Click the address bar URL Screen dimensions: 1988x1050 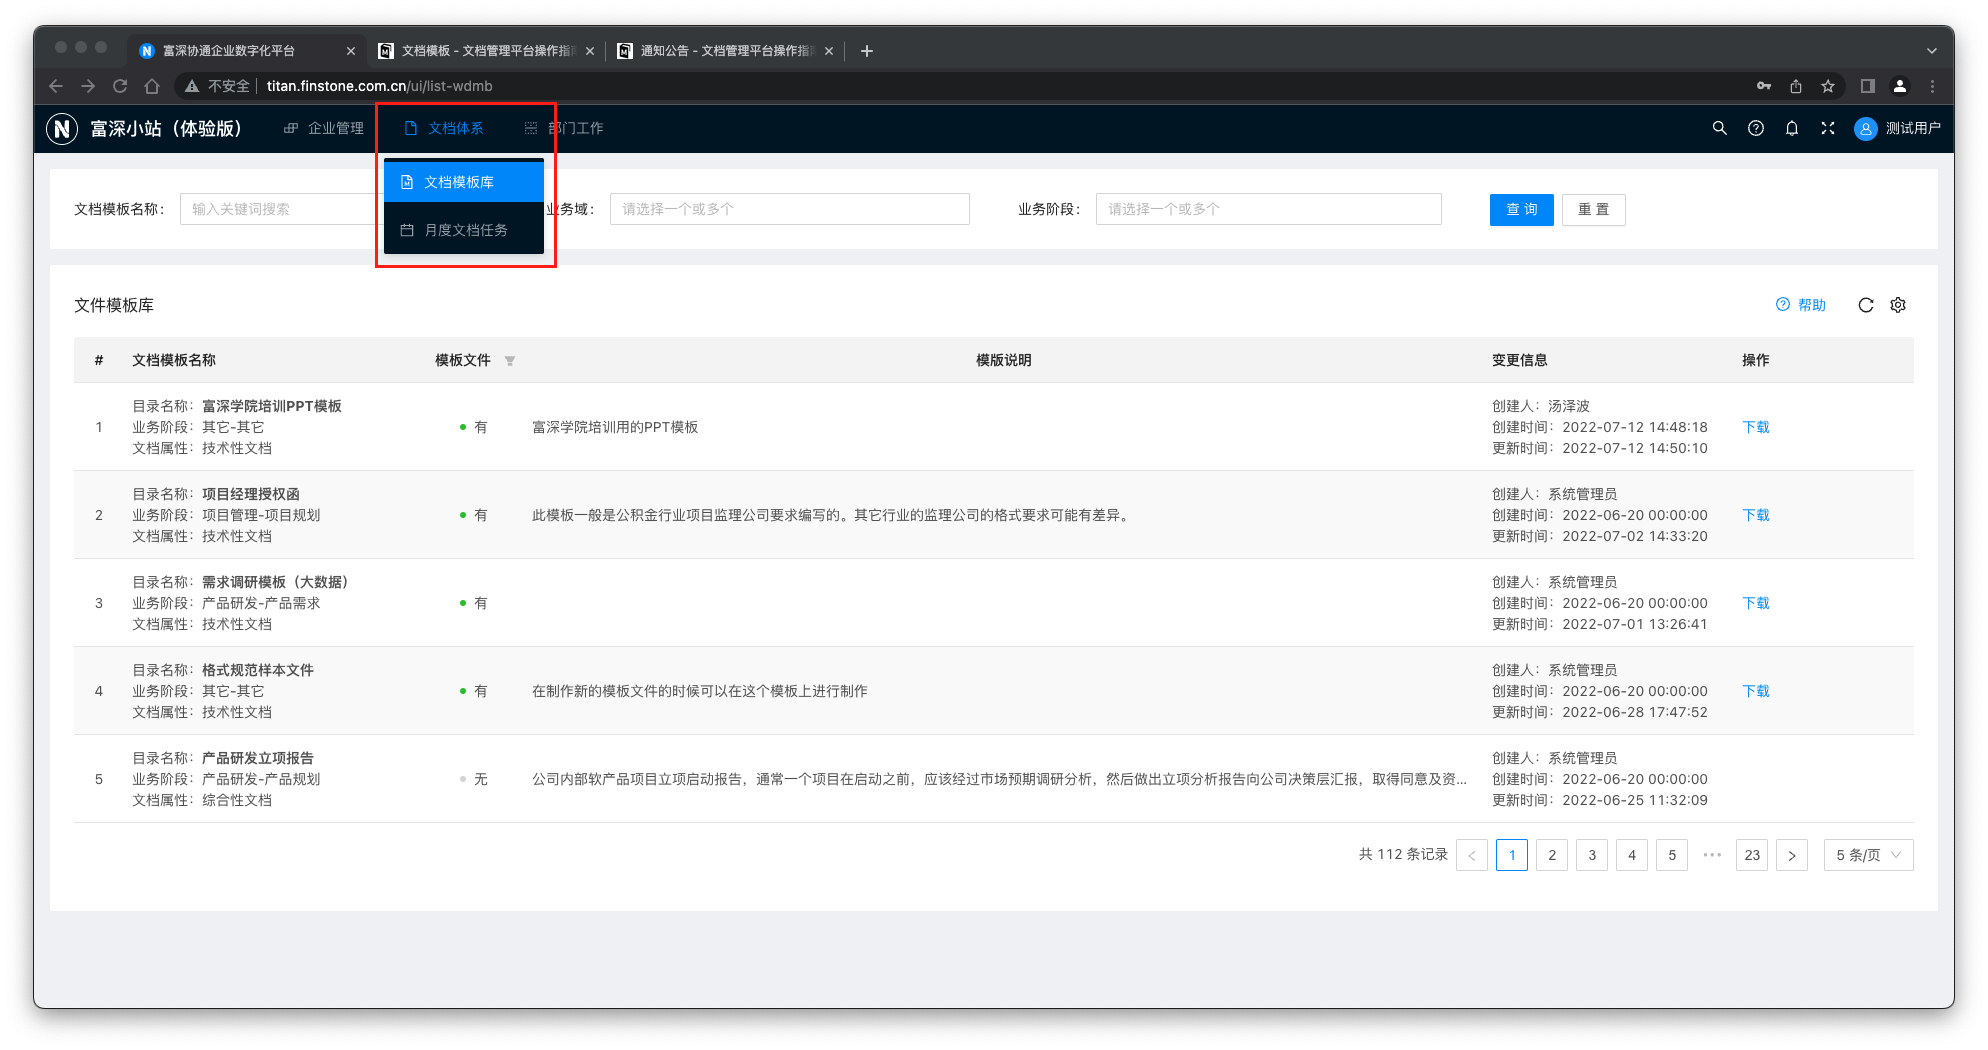[x=379, y=86]
